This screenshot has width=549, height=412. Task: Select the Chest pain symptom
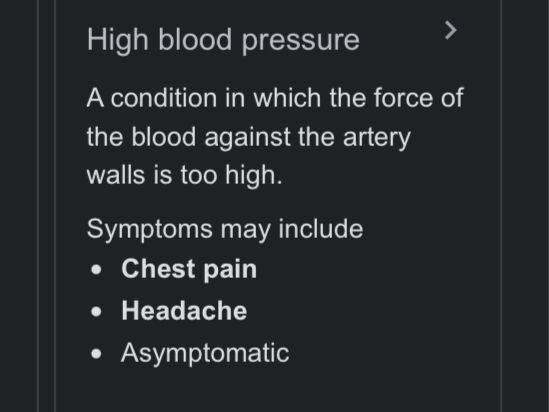[189, 269]
